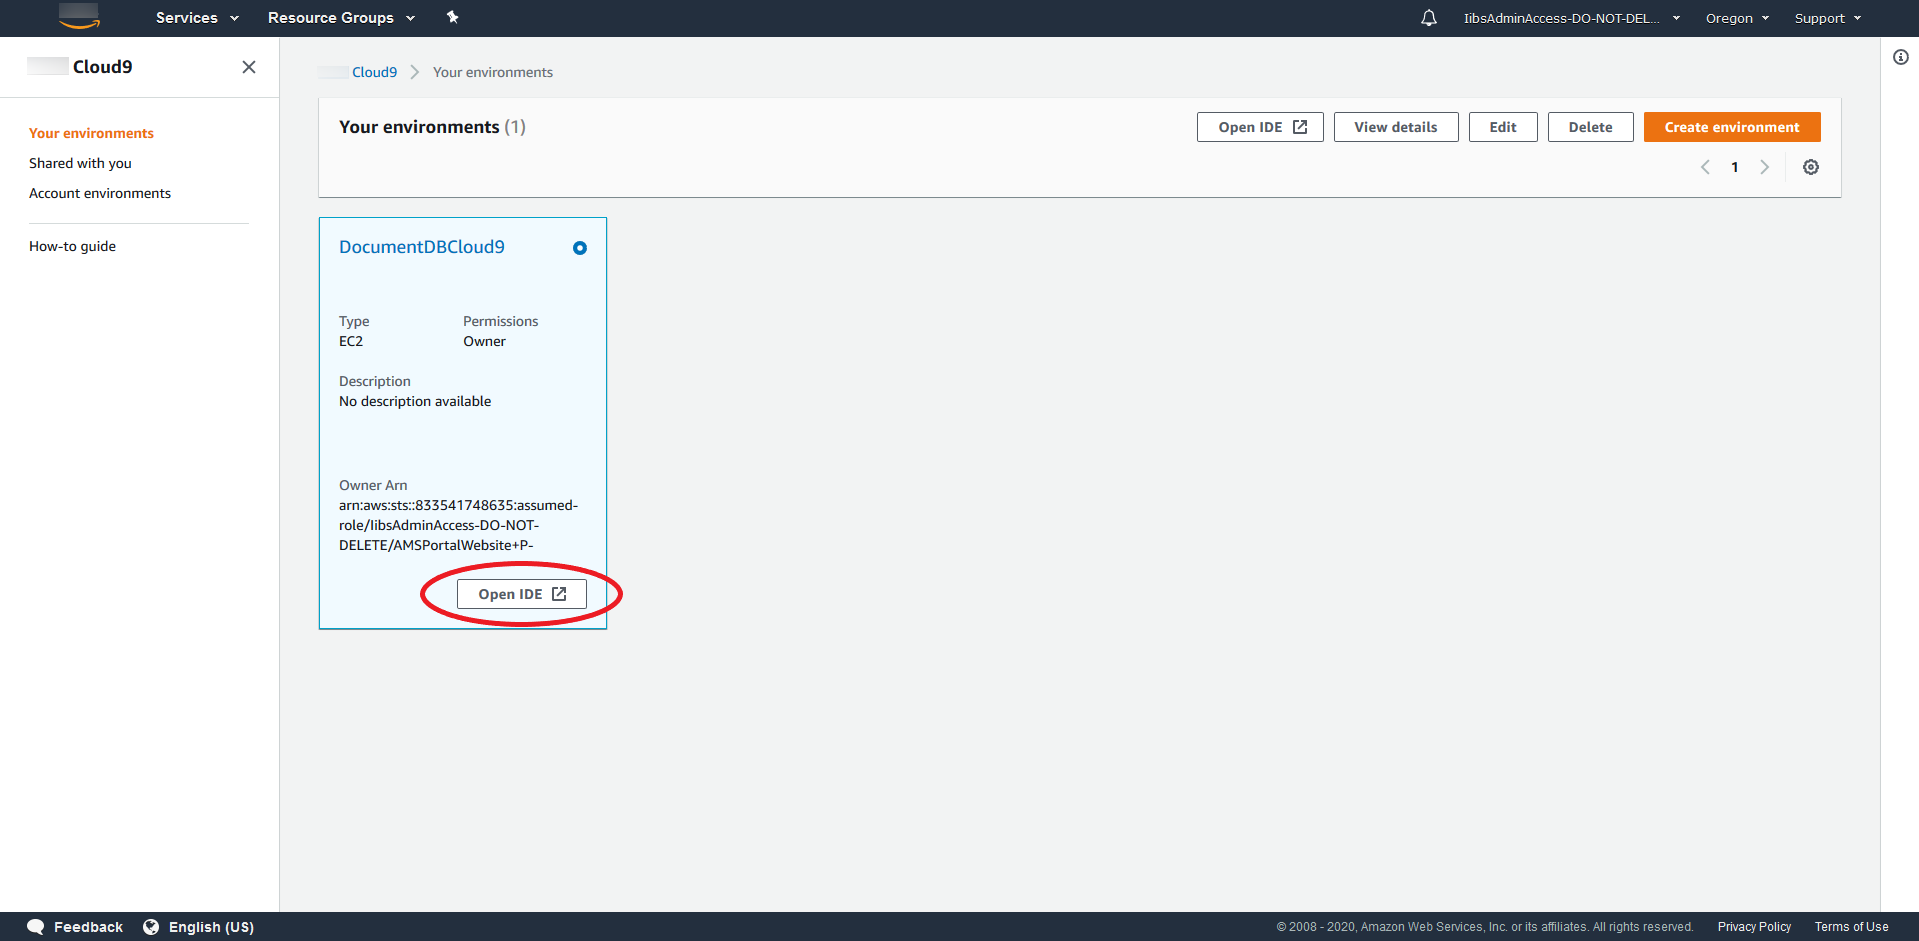The width and height of the screenshot is (1919, 941).
Task: Expand the Resource Groups dropdown
Action: coord(341,18)
